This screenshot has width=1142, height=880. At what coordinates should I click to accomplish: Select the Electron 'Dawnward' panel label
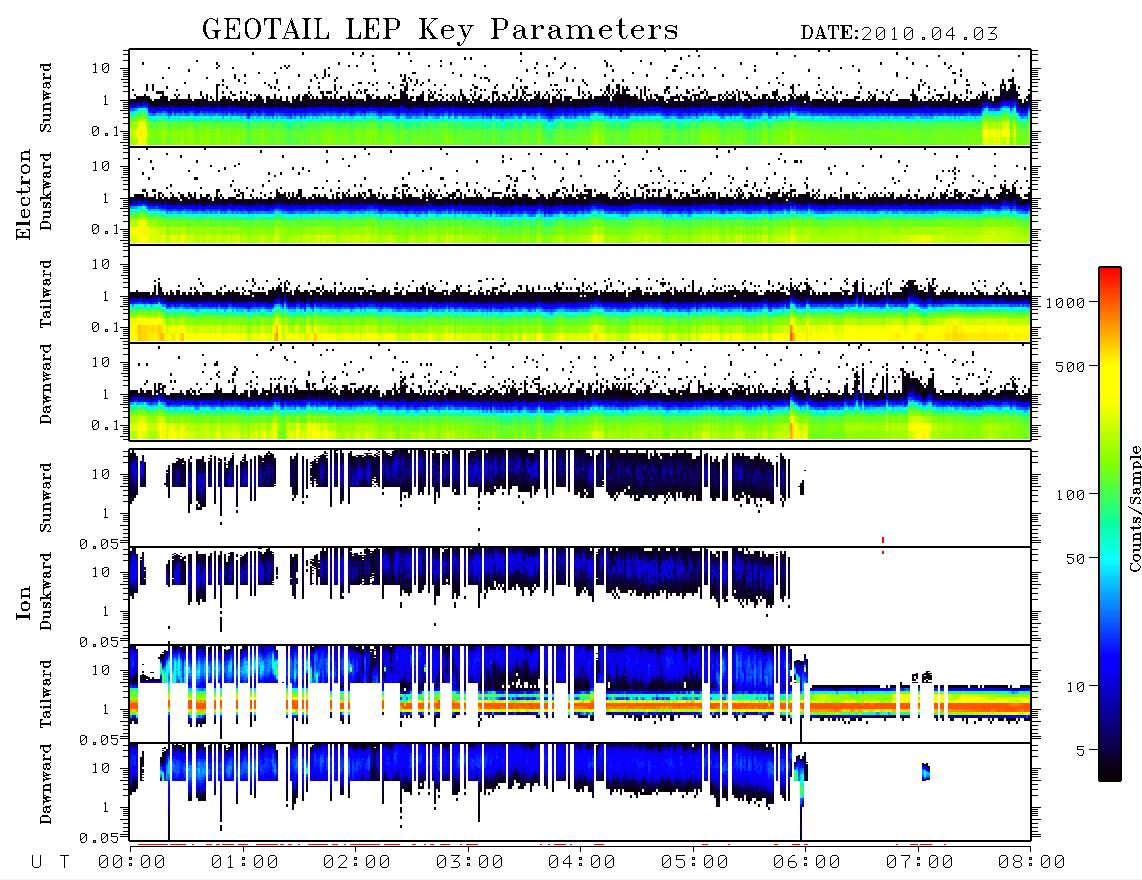(x=46, y=385)
